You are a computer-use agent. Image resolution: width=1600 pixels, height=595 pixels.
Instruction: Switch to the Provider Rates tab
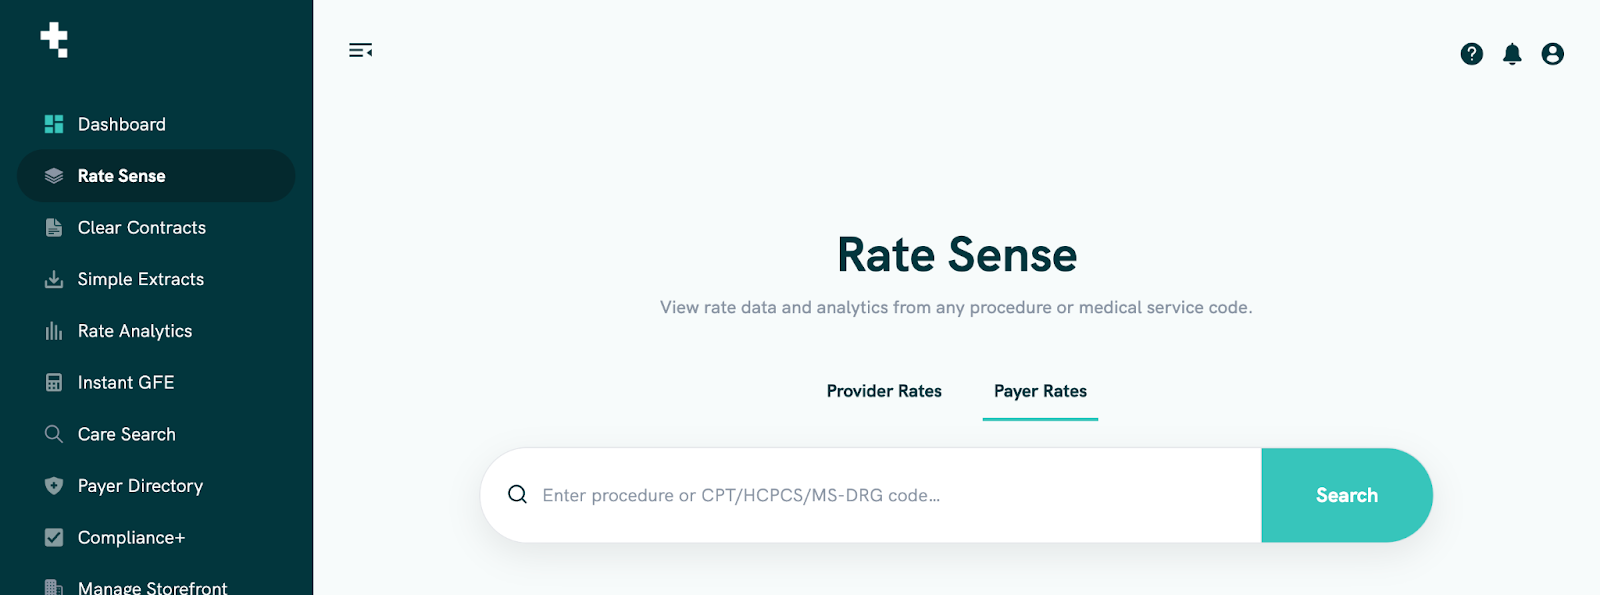(884, 391)
